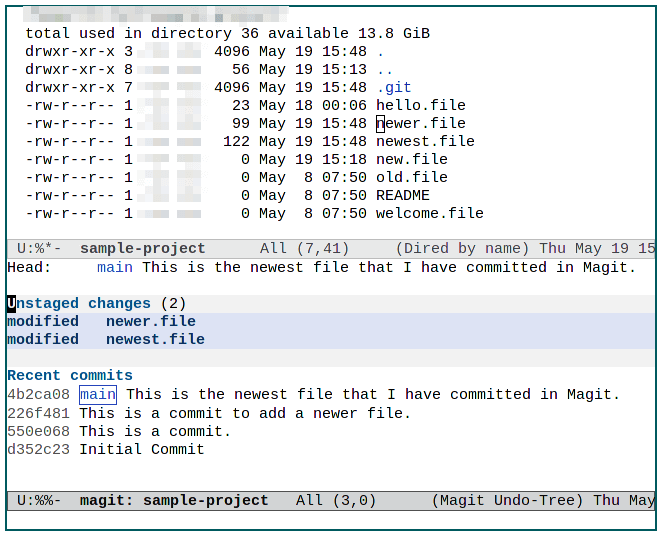Go to parent directory '..' entry
The image size is (661, 535).
click(x=384, y=69)
